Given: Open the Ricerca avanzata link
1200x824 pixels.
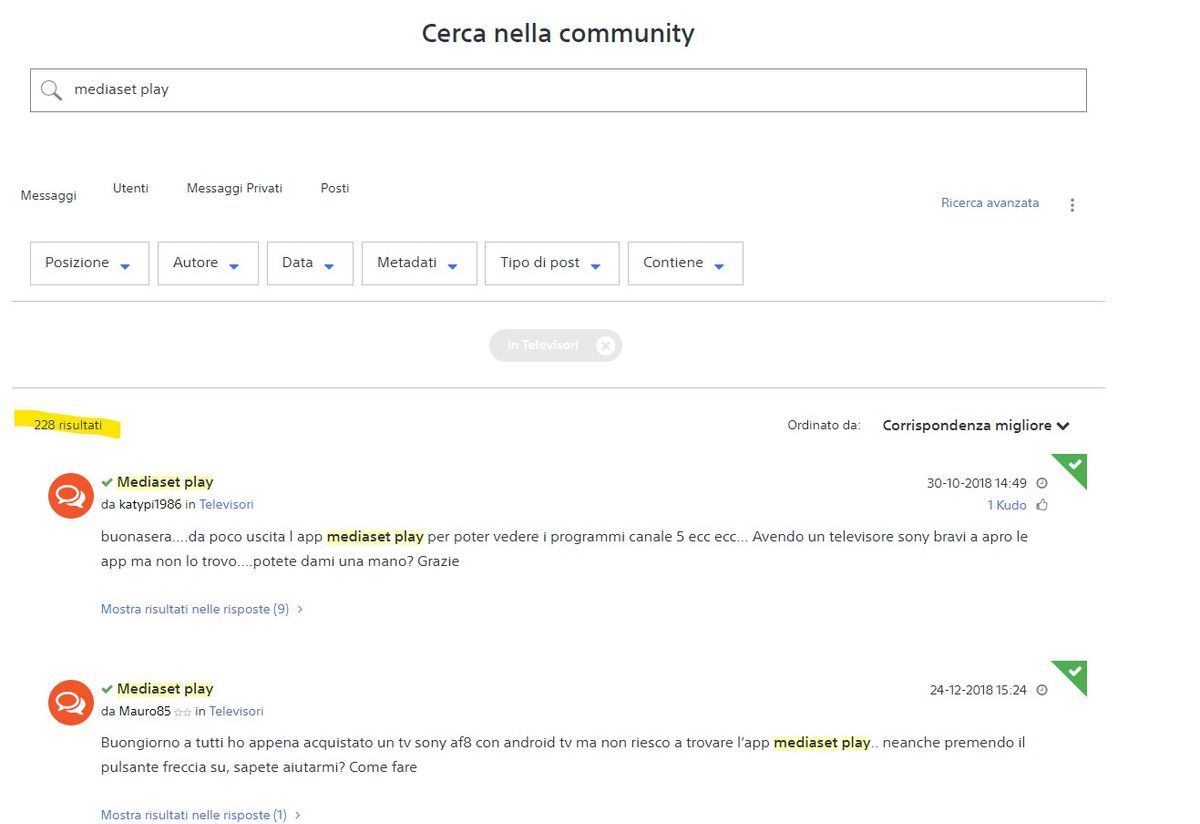Looking at the screenshot, I should pos(989,203).
